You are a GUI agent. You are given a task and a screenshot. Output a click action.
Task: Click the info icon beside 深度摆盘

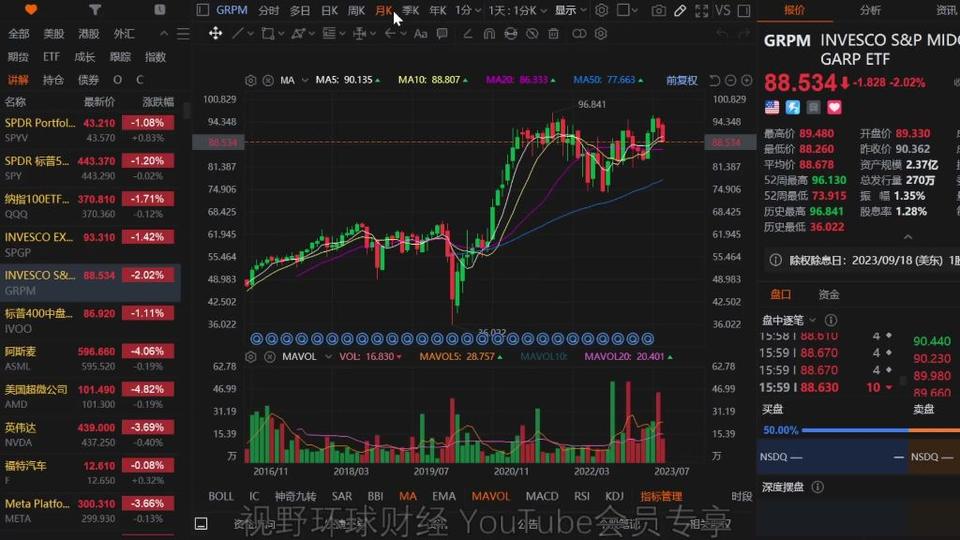[x=817, y=487]
